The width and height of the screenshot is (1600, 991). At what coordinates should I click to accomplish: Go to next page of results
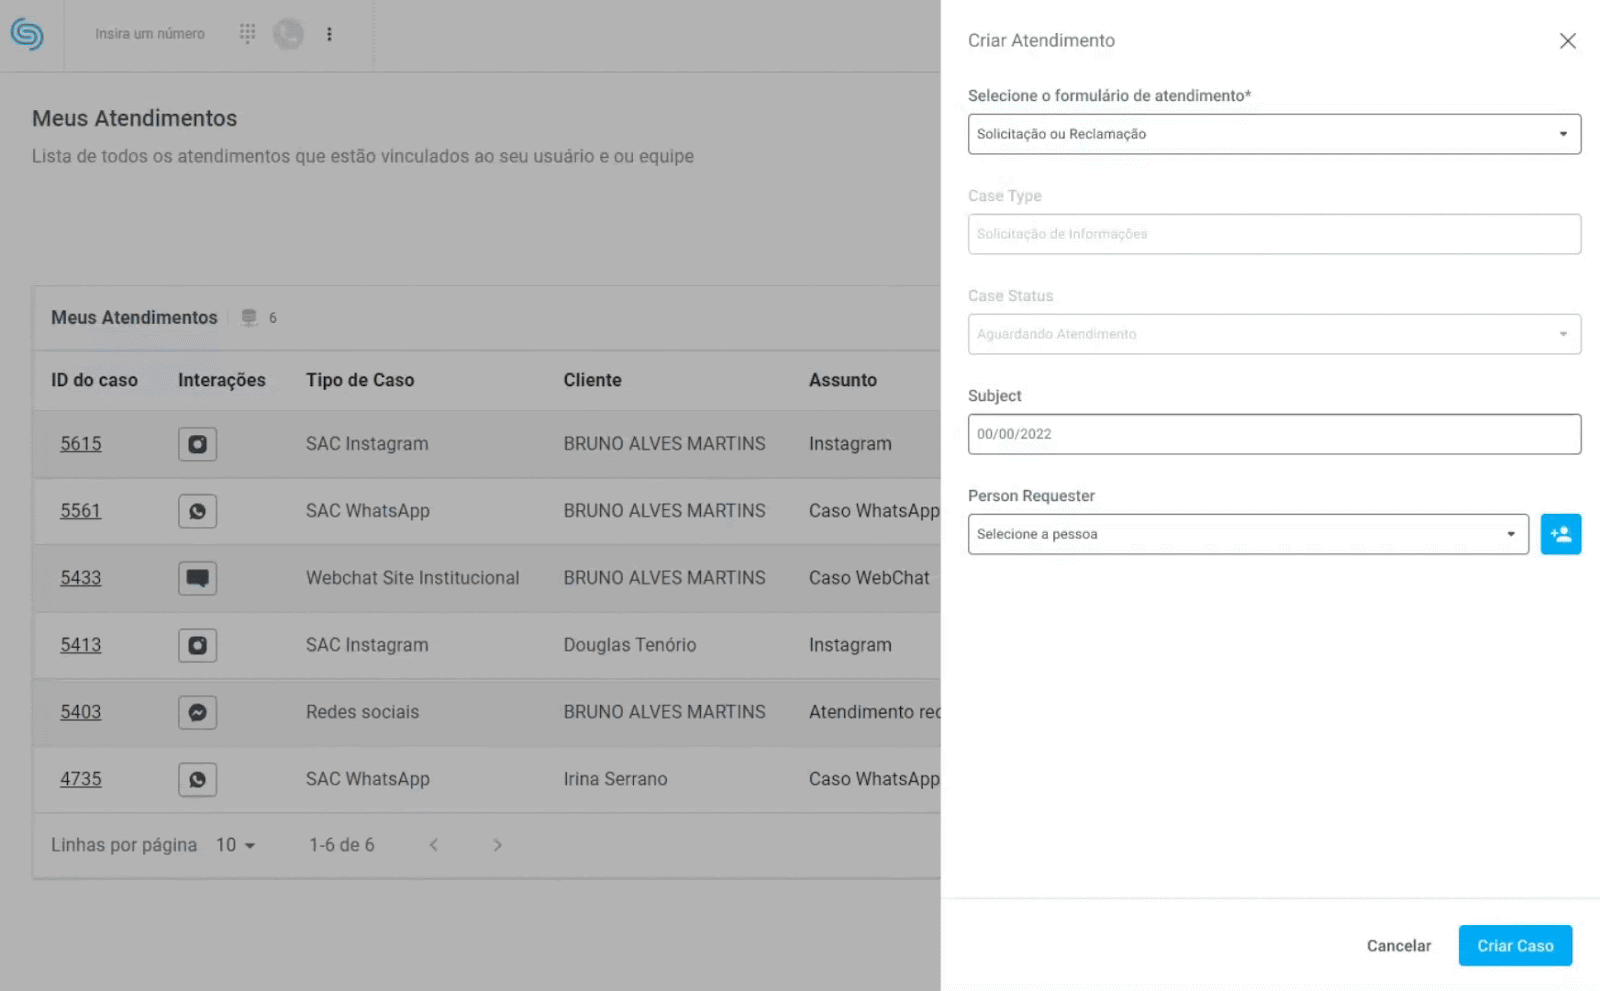pos(497,845)
